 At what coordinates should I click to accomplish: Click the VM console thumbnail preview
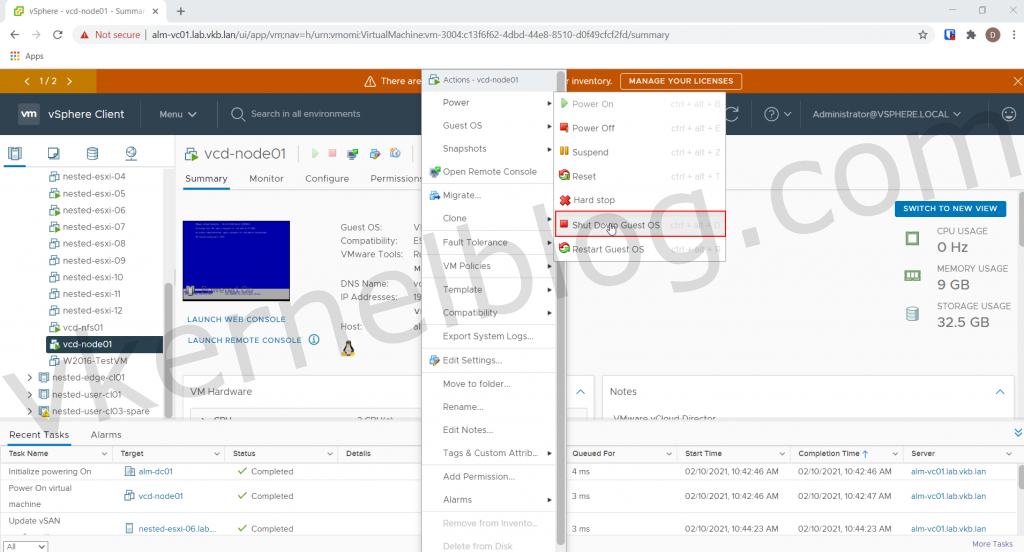tap(236, 260)
